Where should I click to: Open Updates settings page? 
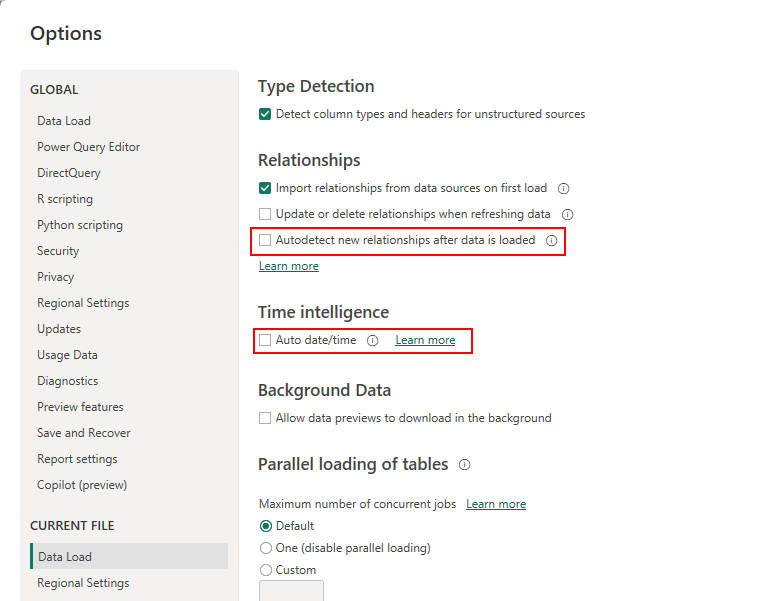59,329
